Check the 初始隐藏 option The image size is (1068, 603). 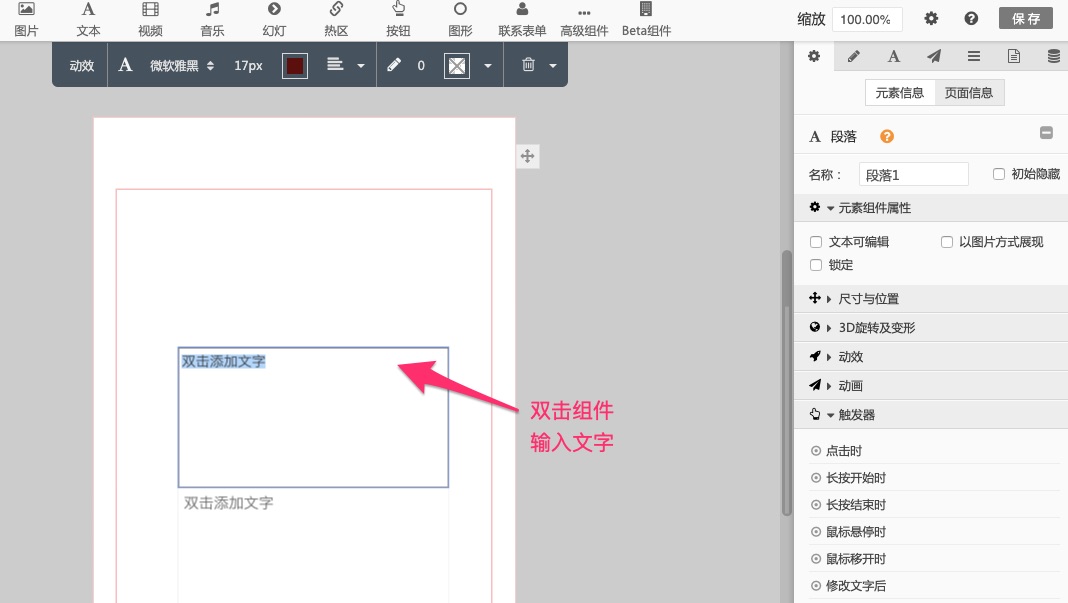[998, 174]
